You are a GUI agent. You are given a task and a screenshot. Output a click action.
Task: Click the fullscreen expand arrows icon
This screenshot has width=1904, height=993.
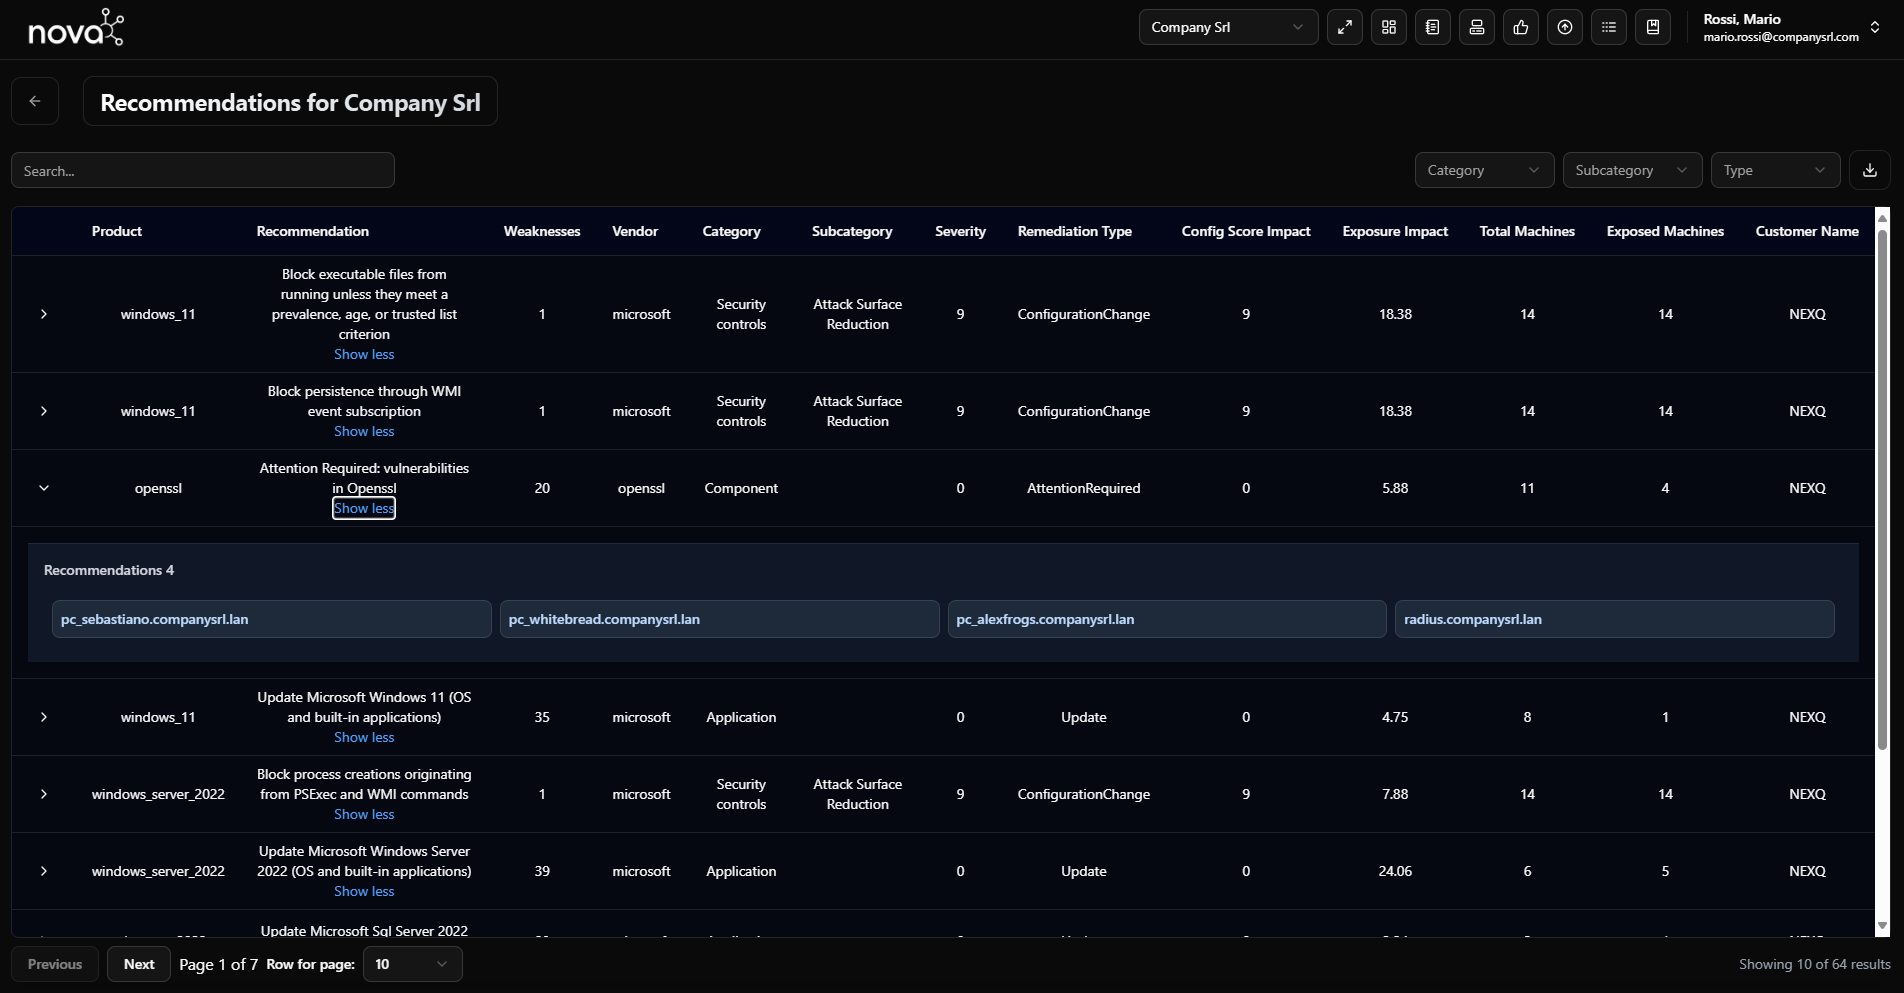click(1345, 28)
